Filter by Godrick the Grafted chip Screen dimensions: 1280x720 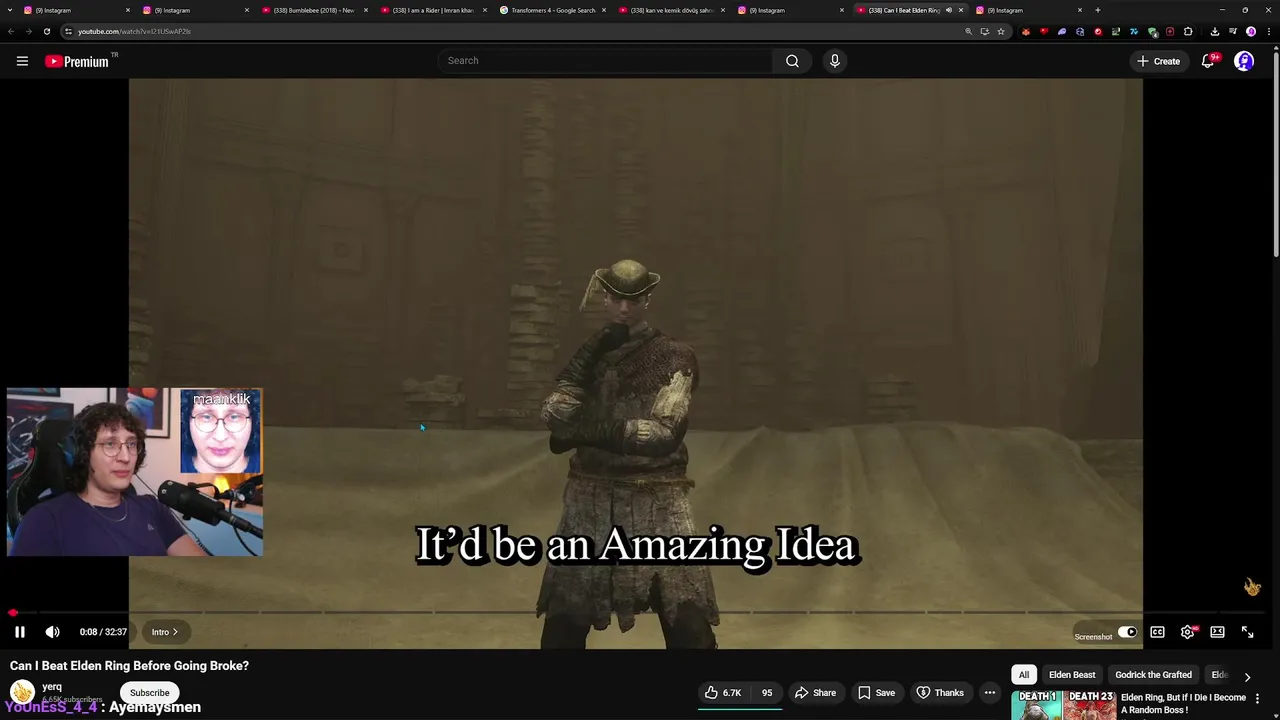click(x=1153, y=675)
